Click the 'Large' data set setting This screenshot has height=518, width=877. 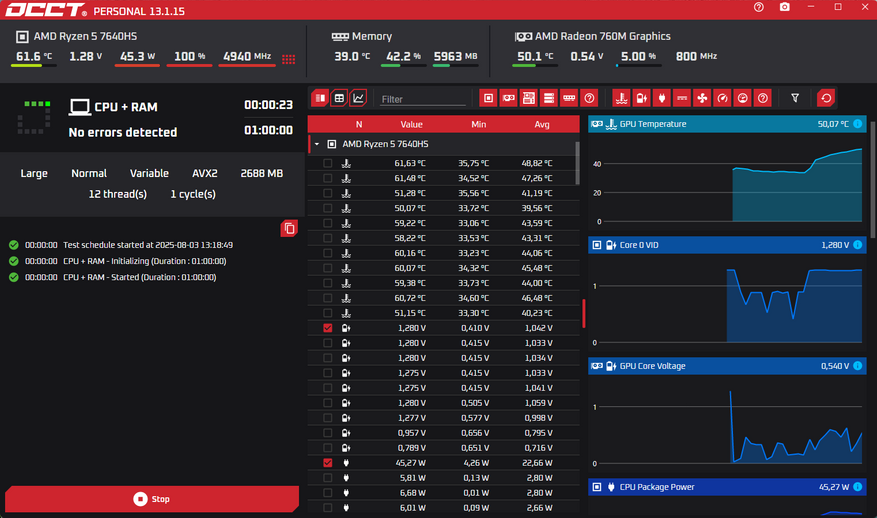[x=34, y=173]
